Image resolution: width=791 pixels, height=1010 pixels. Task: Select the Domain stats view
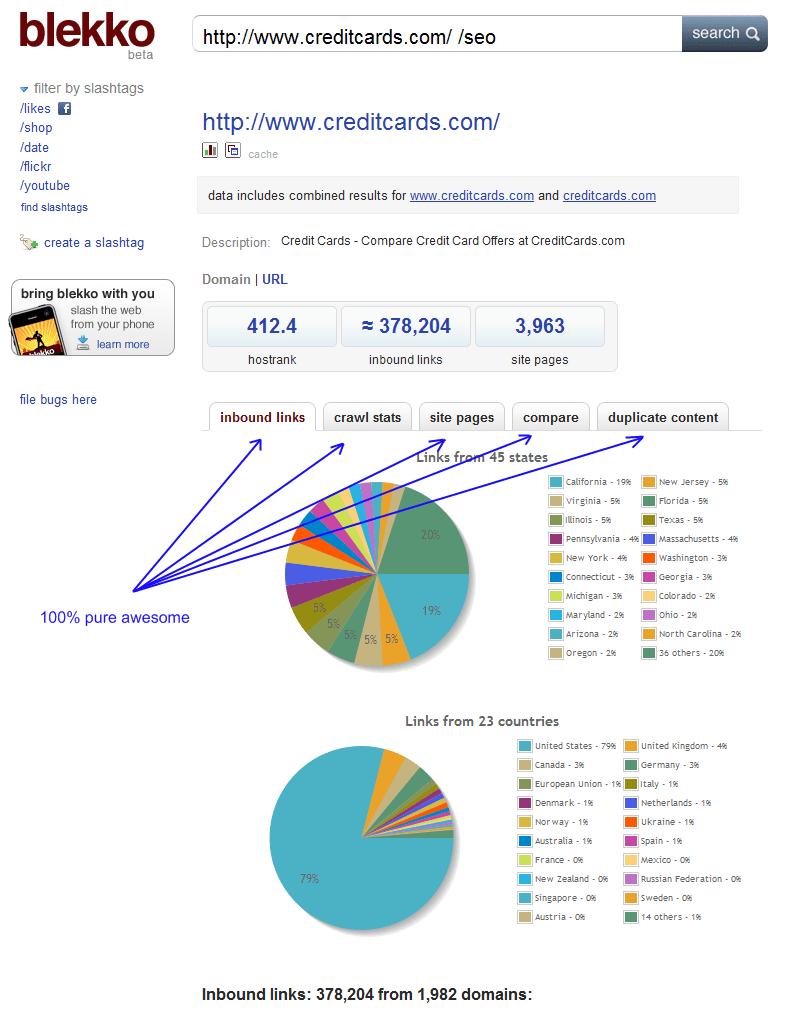pos(226,280)
